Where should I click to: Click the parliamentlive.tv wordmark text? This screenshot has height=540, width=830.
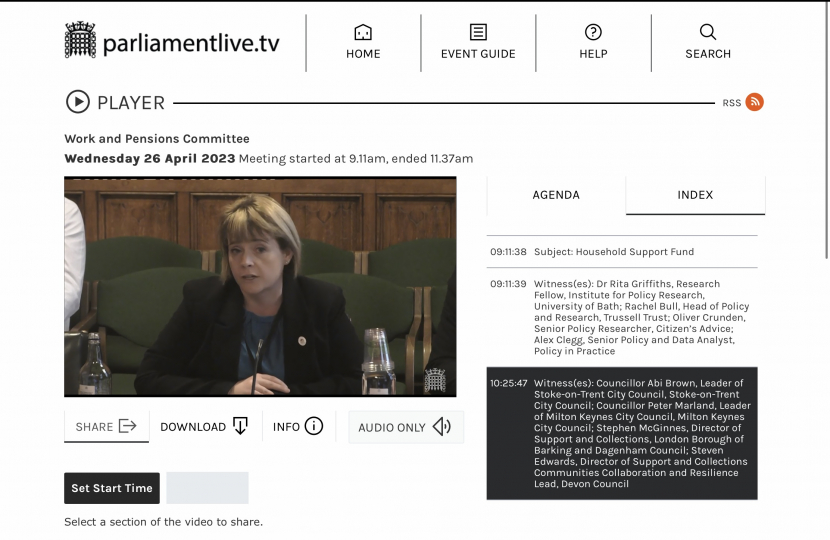[x=191, y=43]
